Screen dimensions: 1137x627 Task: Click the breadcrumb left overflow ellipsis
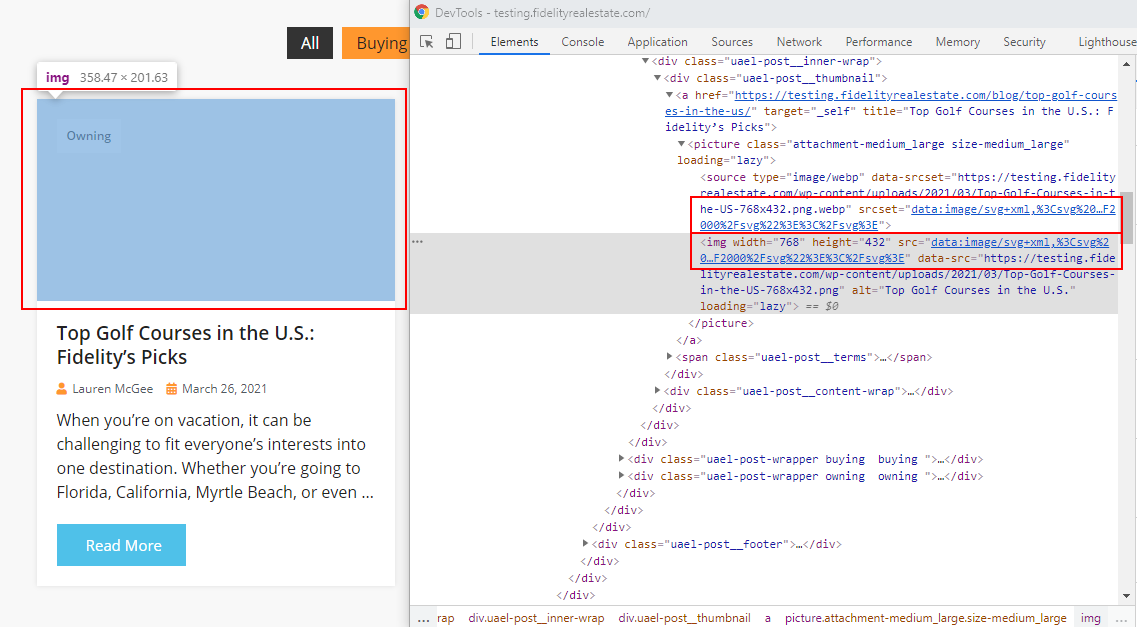coord(423,618)
